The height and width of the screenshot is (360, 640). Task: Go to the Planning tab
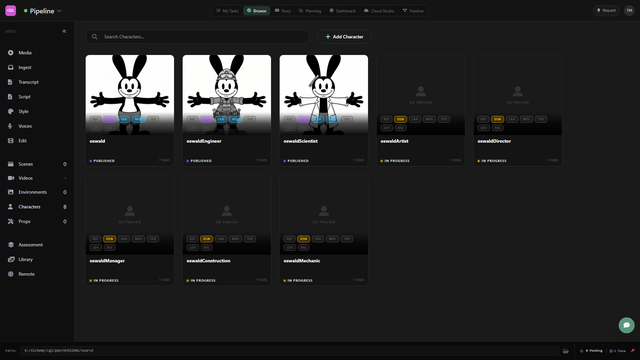pyautogui.click(x=310, y=11)
